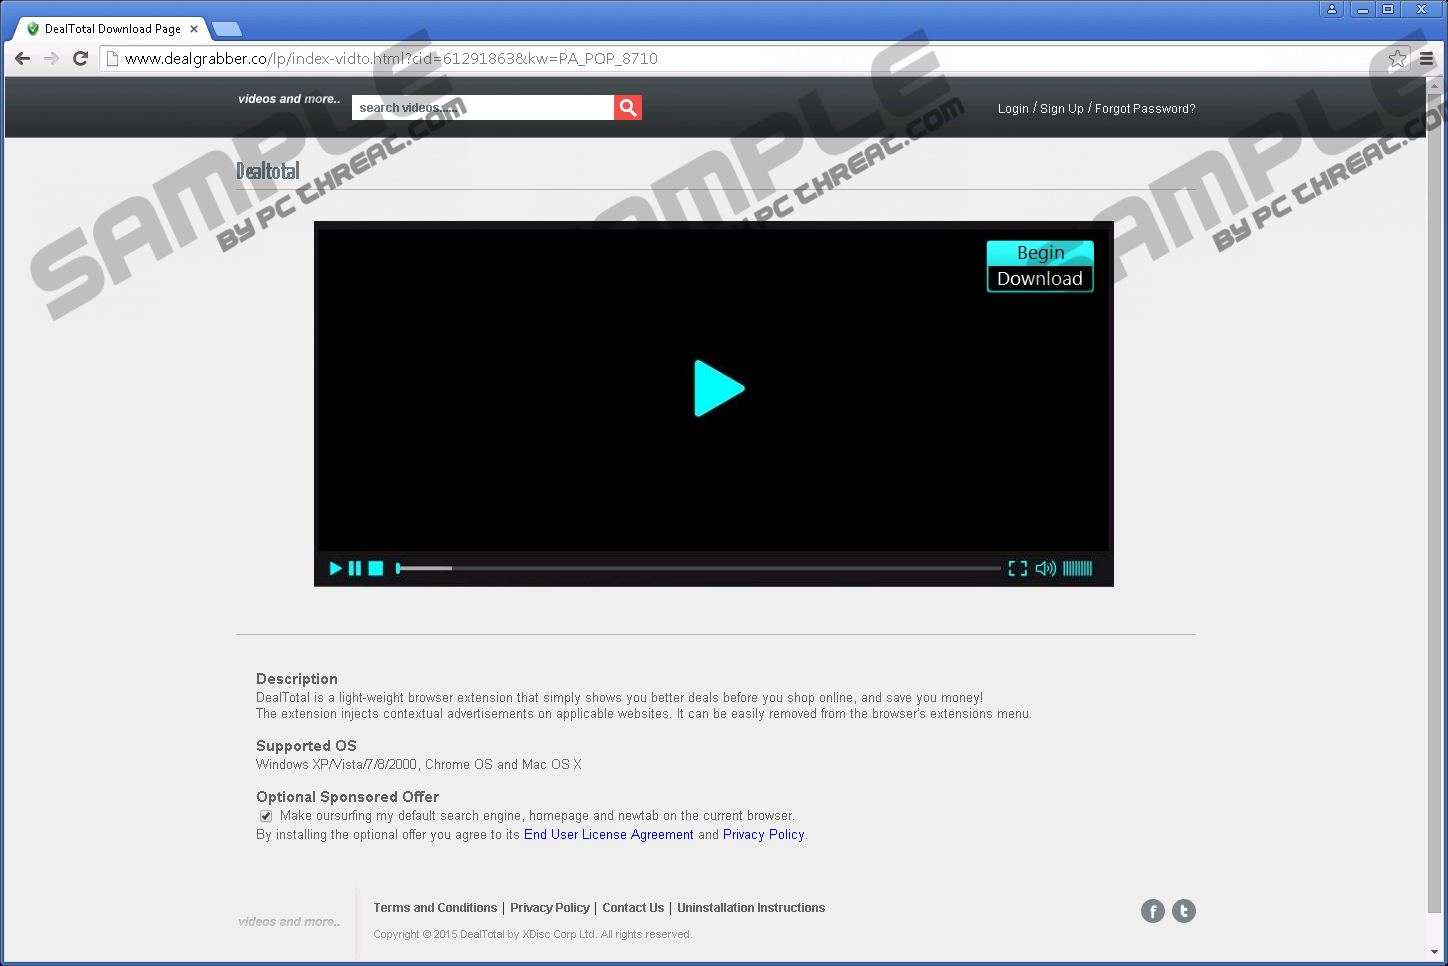Screen dimensions: 1448x966
Task: Open the End User License Agreement link
Action: pyautogui.click(x=608, y=834)
